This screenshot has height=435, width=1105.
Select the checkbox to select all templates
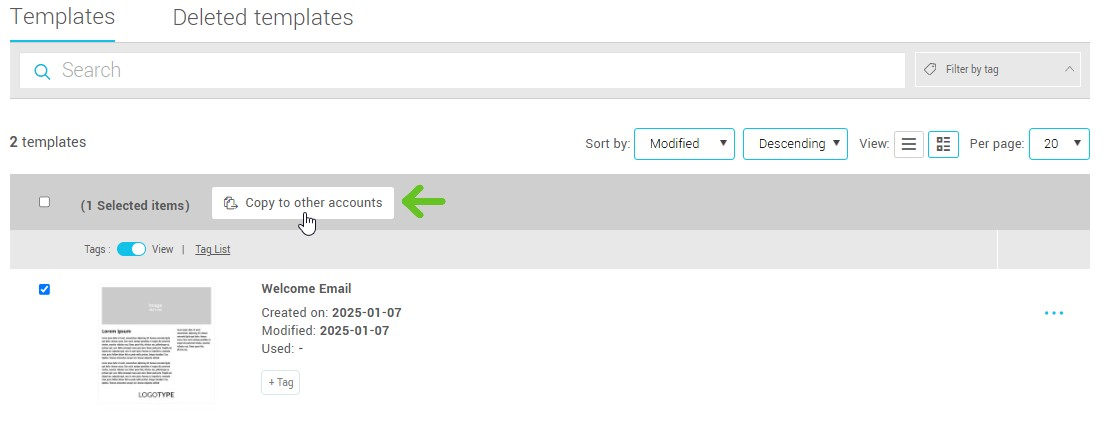click(x=44, y=202)
